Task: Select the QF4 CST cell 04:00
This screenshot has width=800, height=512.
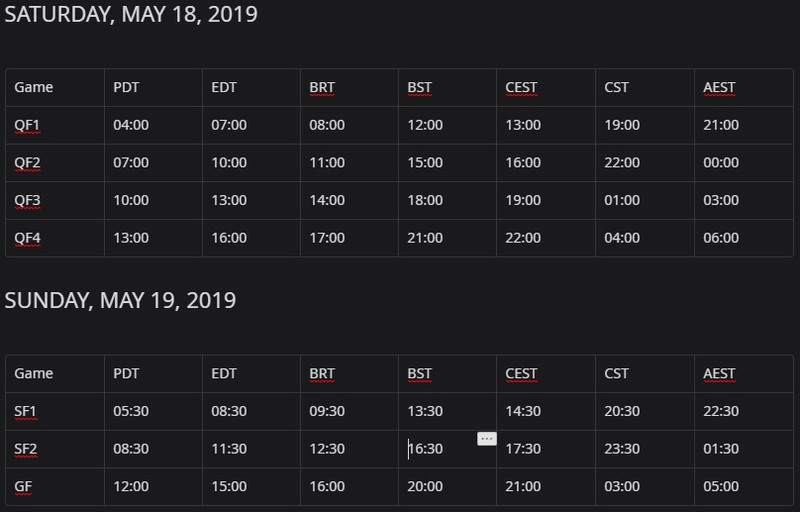Action: point(645,238)
